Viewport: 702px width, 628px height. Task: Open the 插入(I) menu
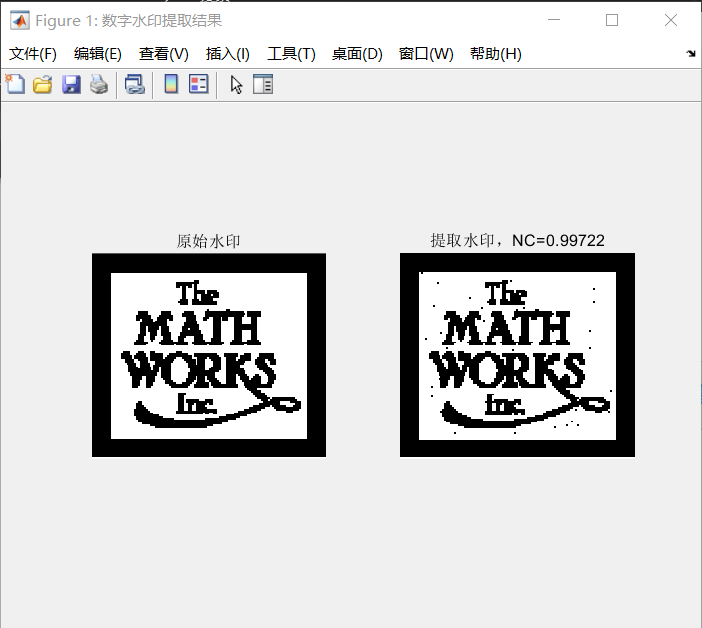click(x=227, y=54)
